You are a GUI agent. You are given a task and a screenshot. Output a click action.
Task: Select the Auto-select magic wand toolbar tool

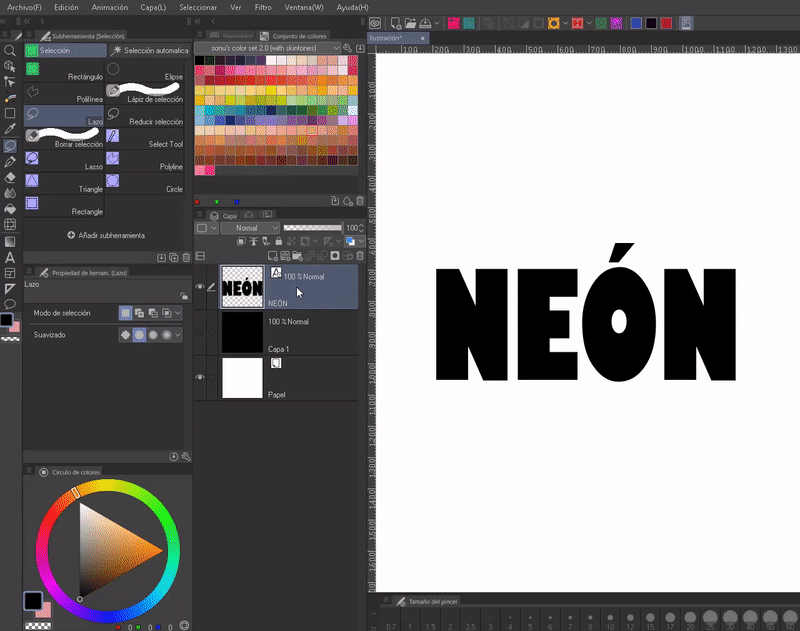click(x=10, y=97)
